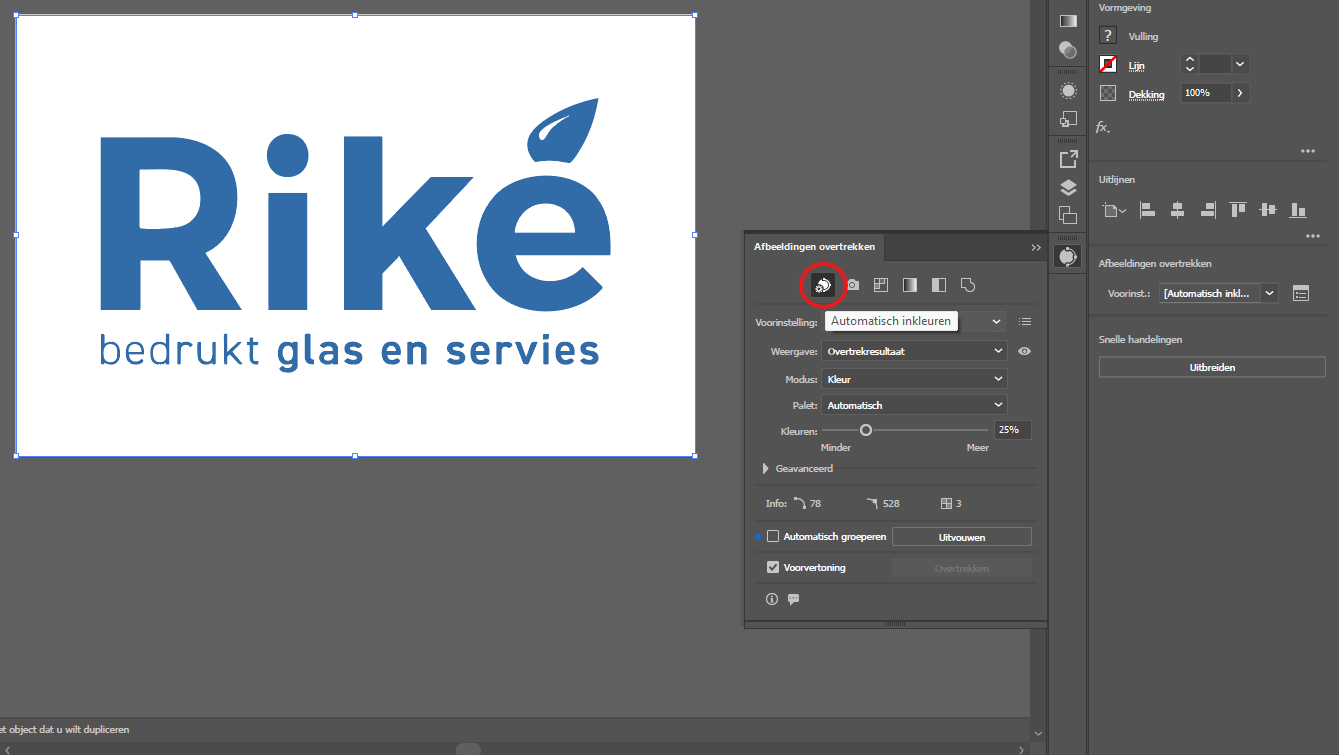This screenshot has width=1339, height=755.
Task: Open the Layers panel icon in dock
Action: (x=1068, y=187)
